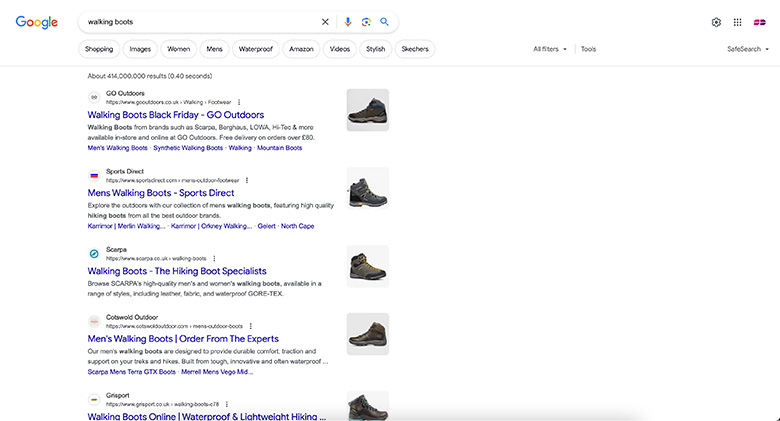Viewport: 780px width, 421px height.
Task: Select the Stylish filter chip
Action: tap(376, 49)
